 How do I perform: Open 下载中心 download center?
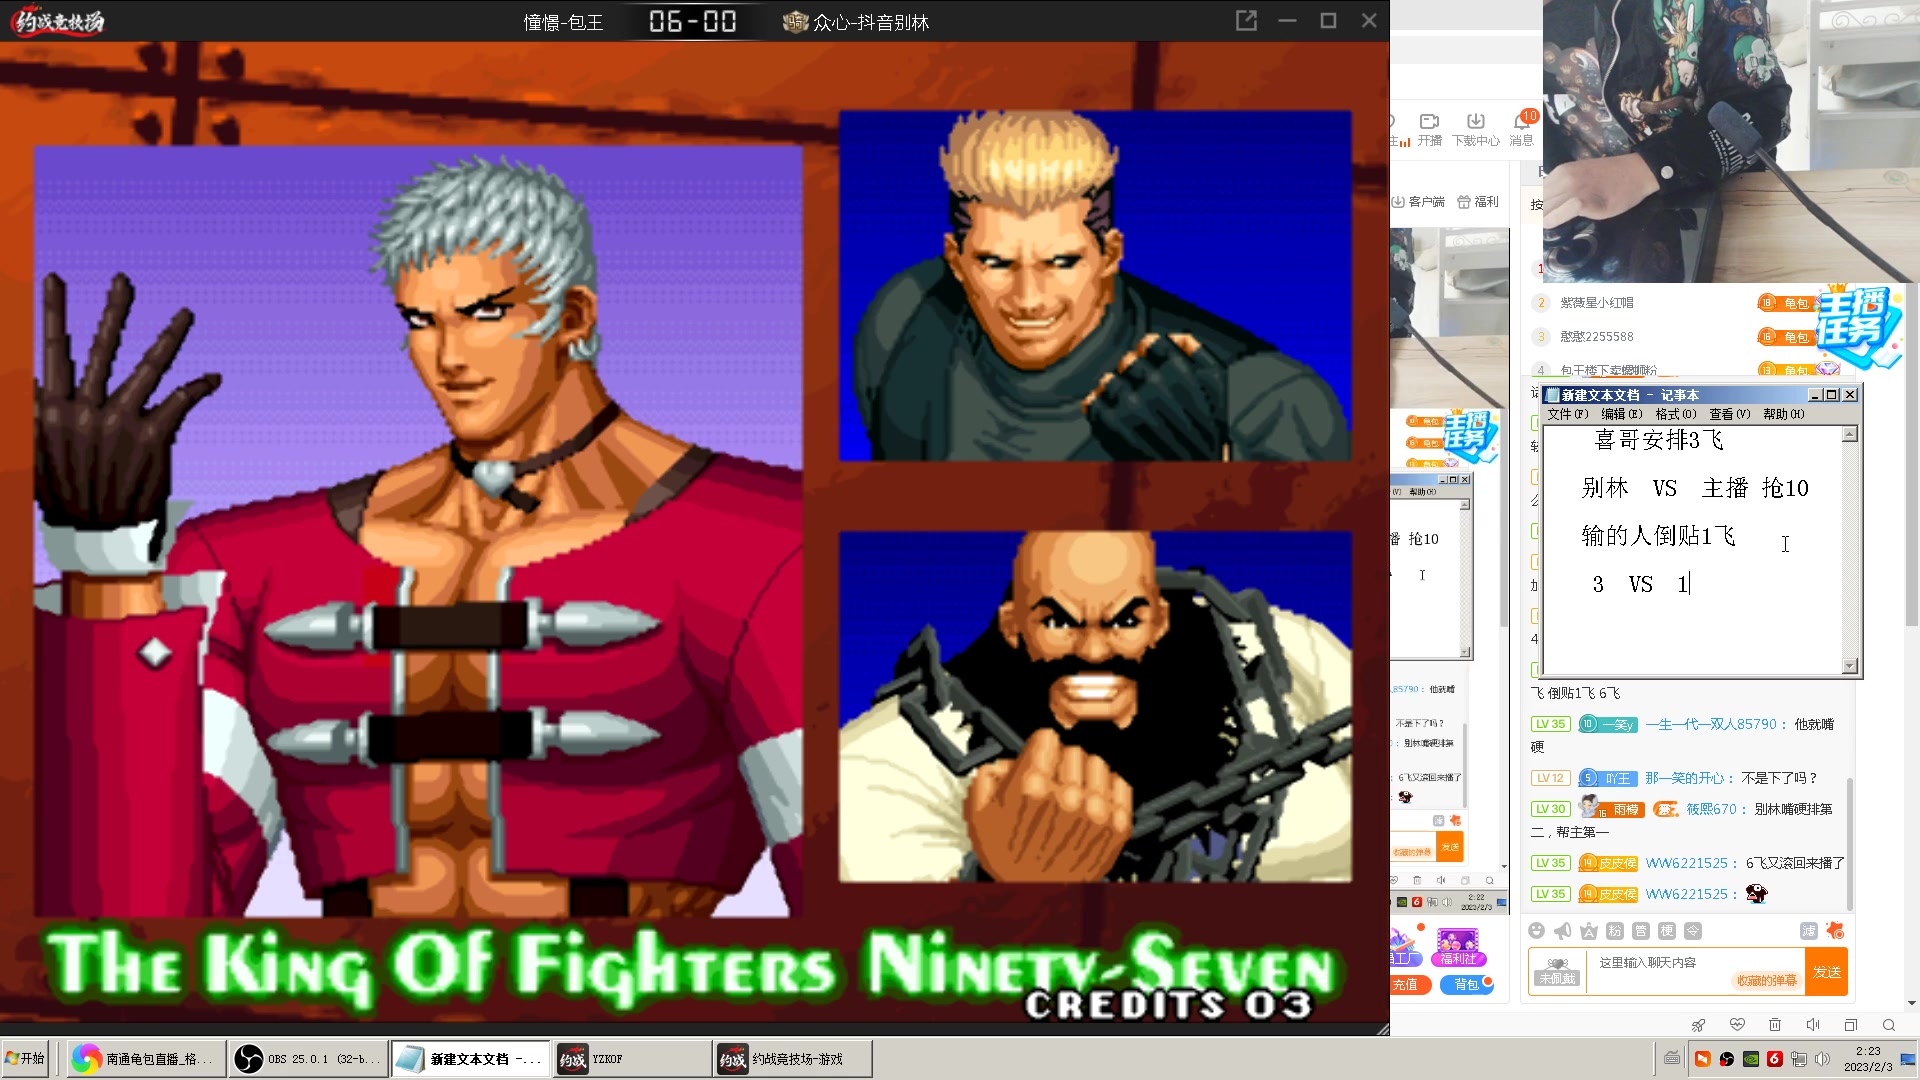click(x=1476, y=129)
